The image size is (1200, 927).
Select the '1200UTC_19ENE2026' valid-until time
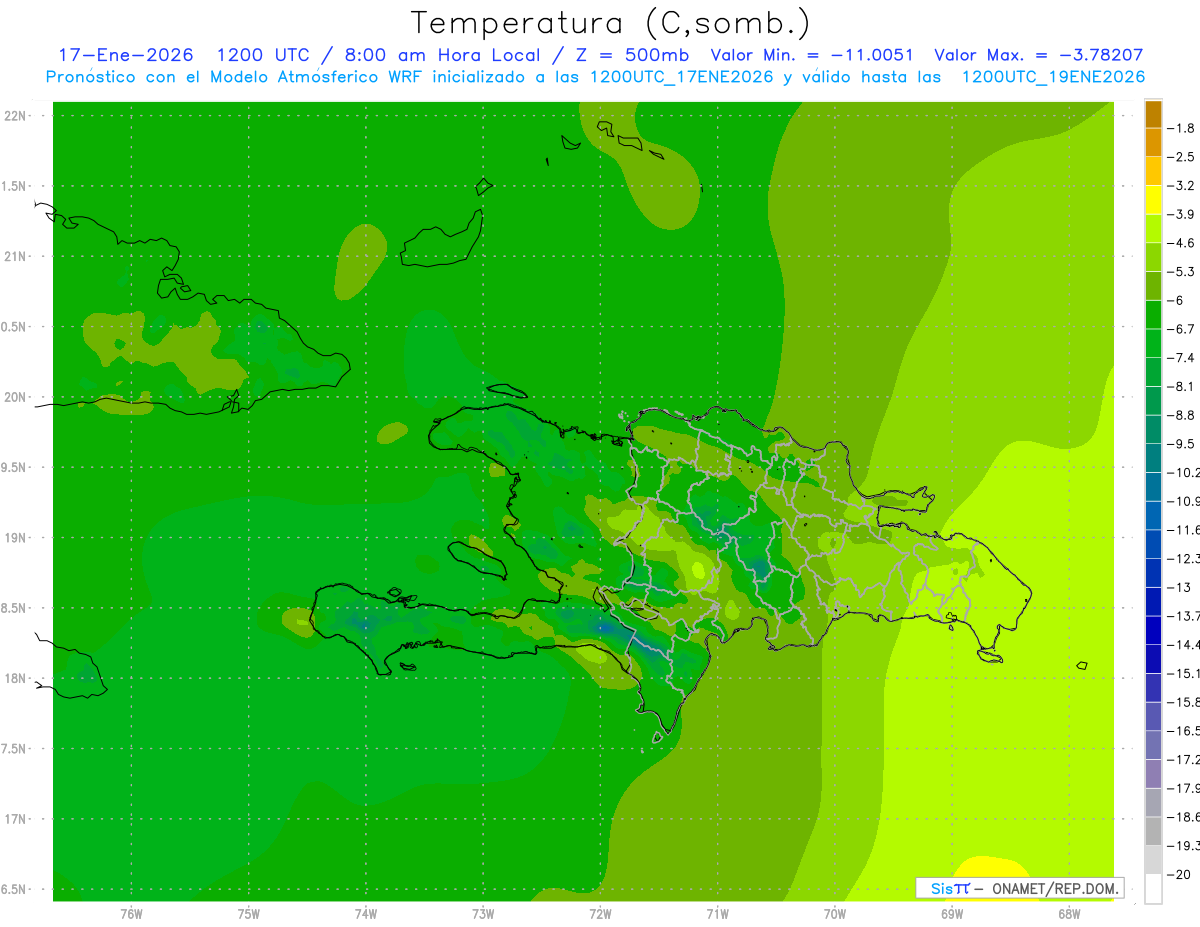(x=1053, y=77)
